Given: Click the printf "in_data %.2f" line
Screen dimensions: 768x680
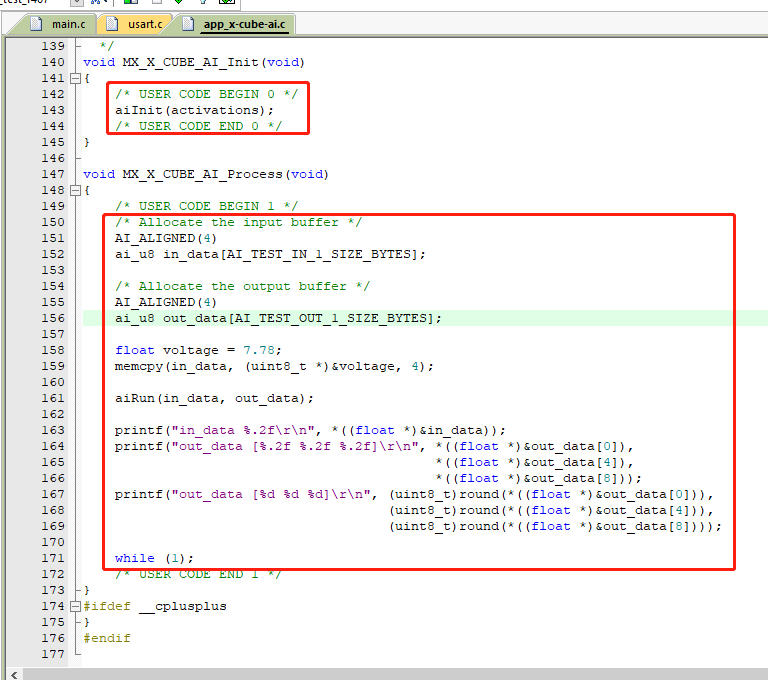Looking at the screenshot, I should tap(310, 430).
